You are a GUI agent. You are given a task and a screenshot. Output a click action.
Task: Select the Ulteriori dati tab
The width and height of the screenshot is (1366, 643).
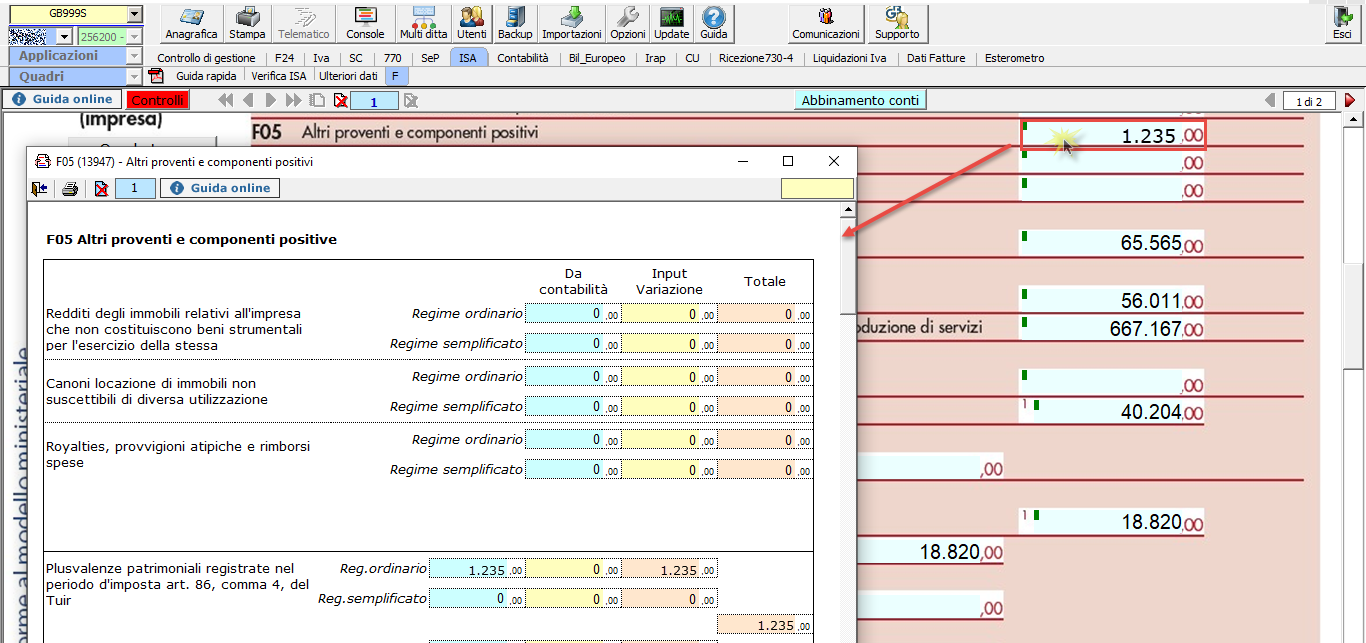pos(348,75)
